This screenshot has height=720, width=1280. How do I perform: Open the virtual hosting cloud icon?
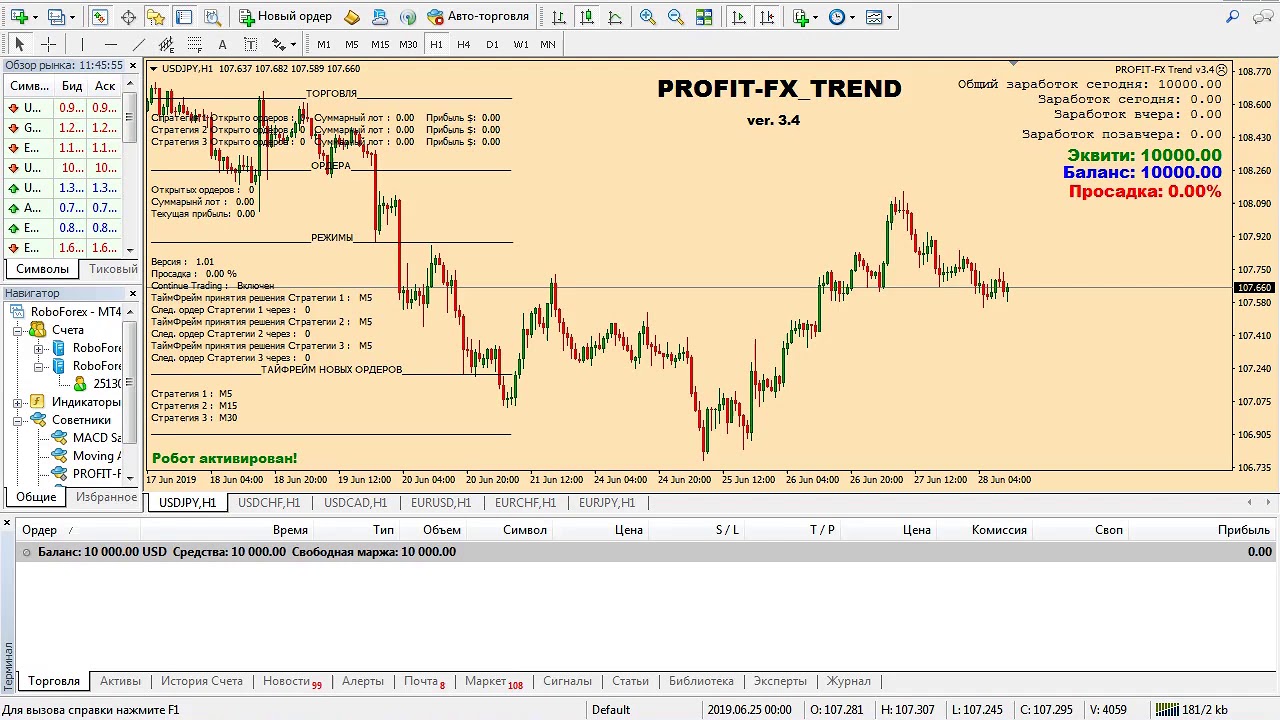pos(380,17)
